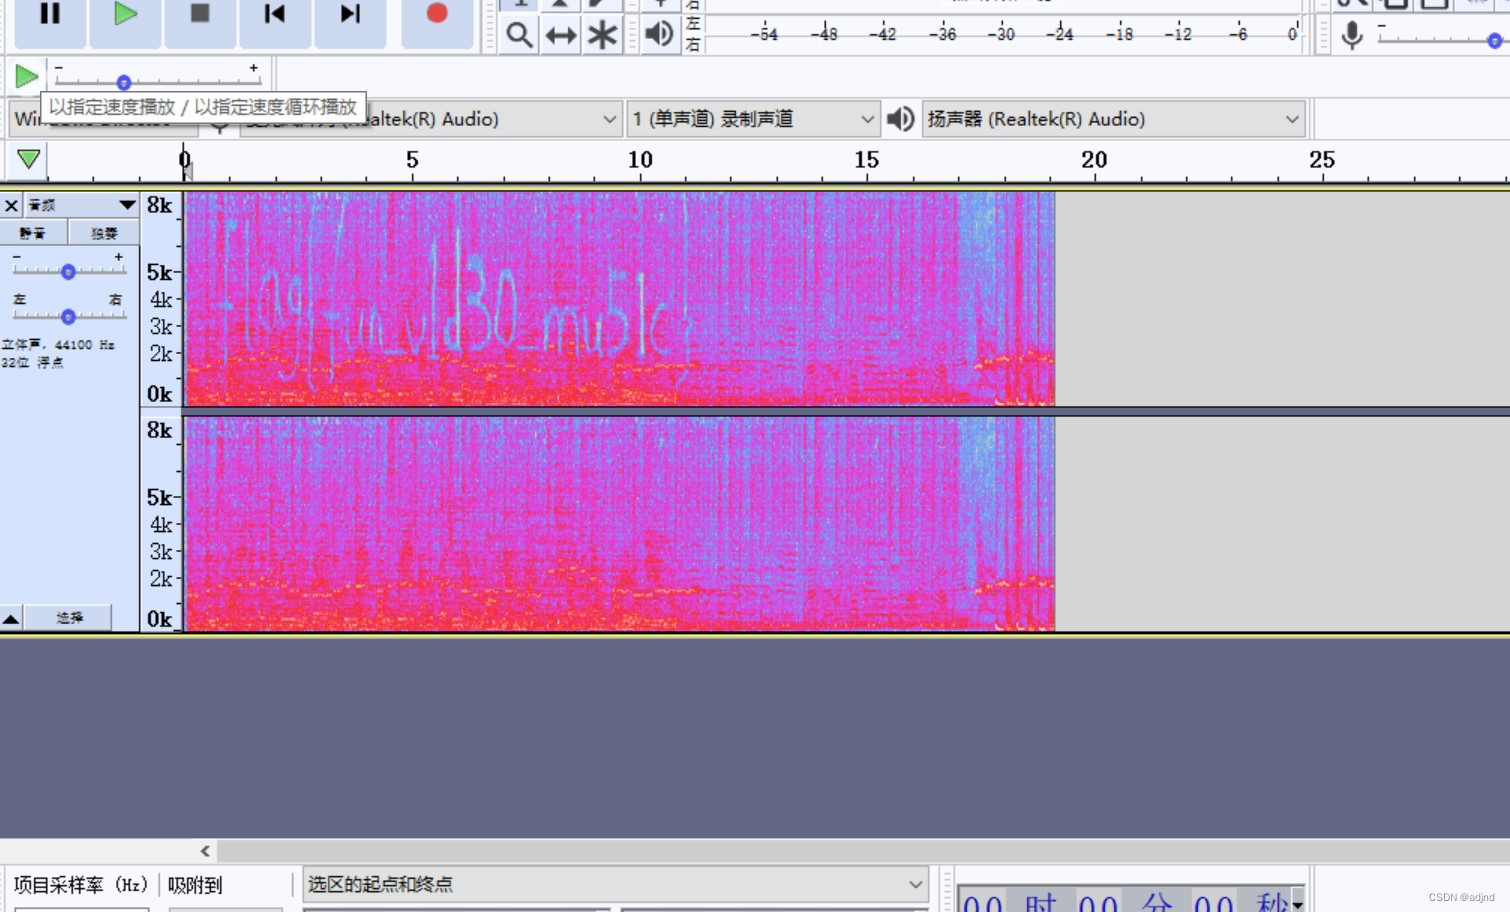This screenshot has height=912, width=1510.
Task: Toggle the track Solo button
Action: coord(104,233)
